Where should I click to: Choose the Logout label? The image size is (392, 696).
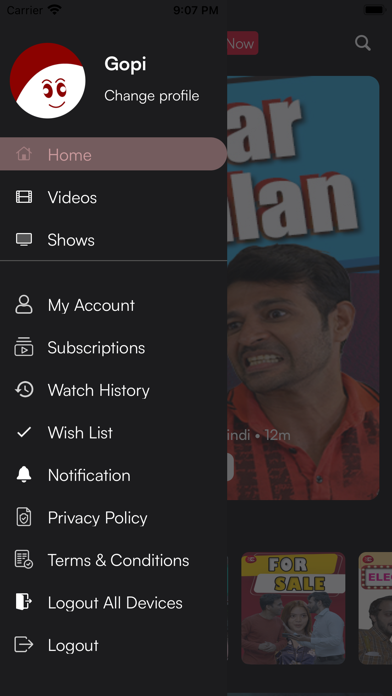point(73,645)
